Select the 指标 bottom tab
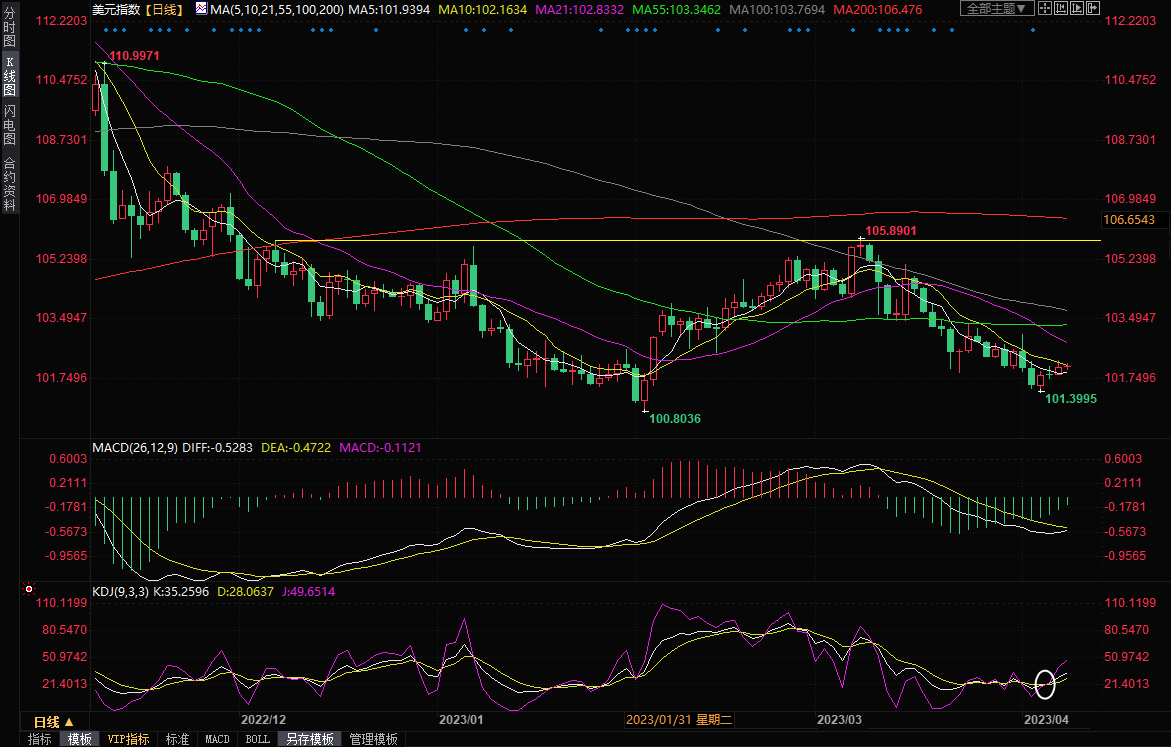 click(x=40, y=739)
